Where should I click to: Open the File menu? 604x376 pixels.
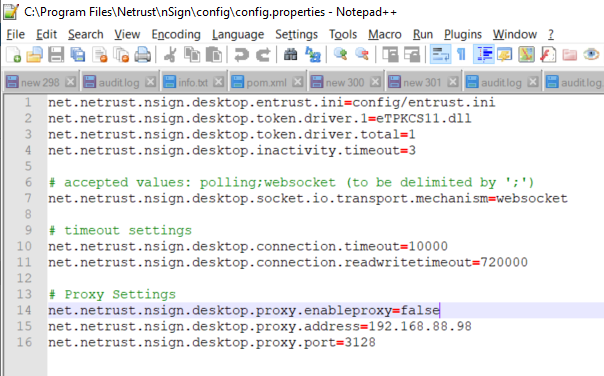coord(15,34)
